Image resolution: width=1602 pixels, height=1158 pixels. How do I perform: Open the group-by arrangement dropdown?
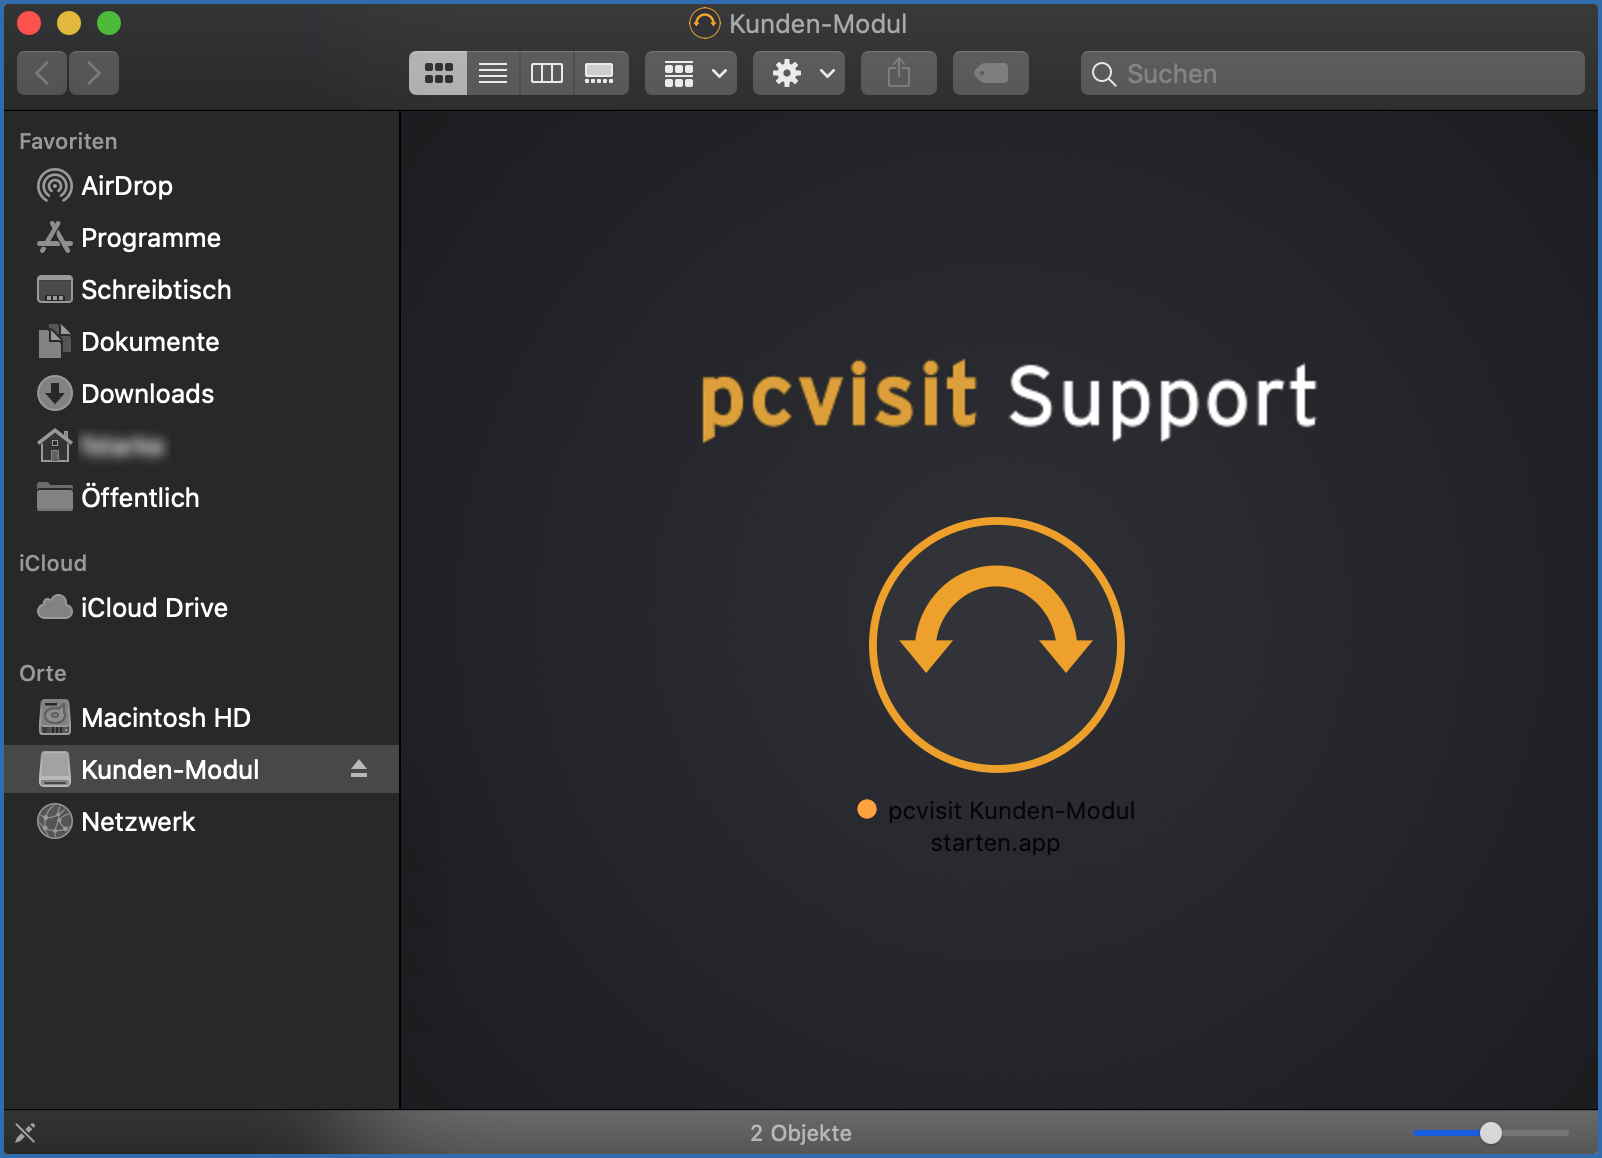click(691, 73)
